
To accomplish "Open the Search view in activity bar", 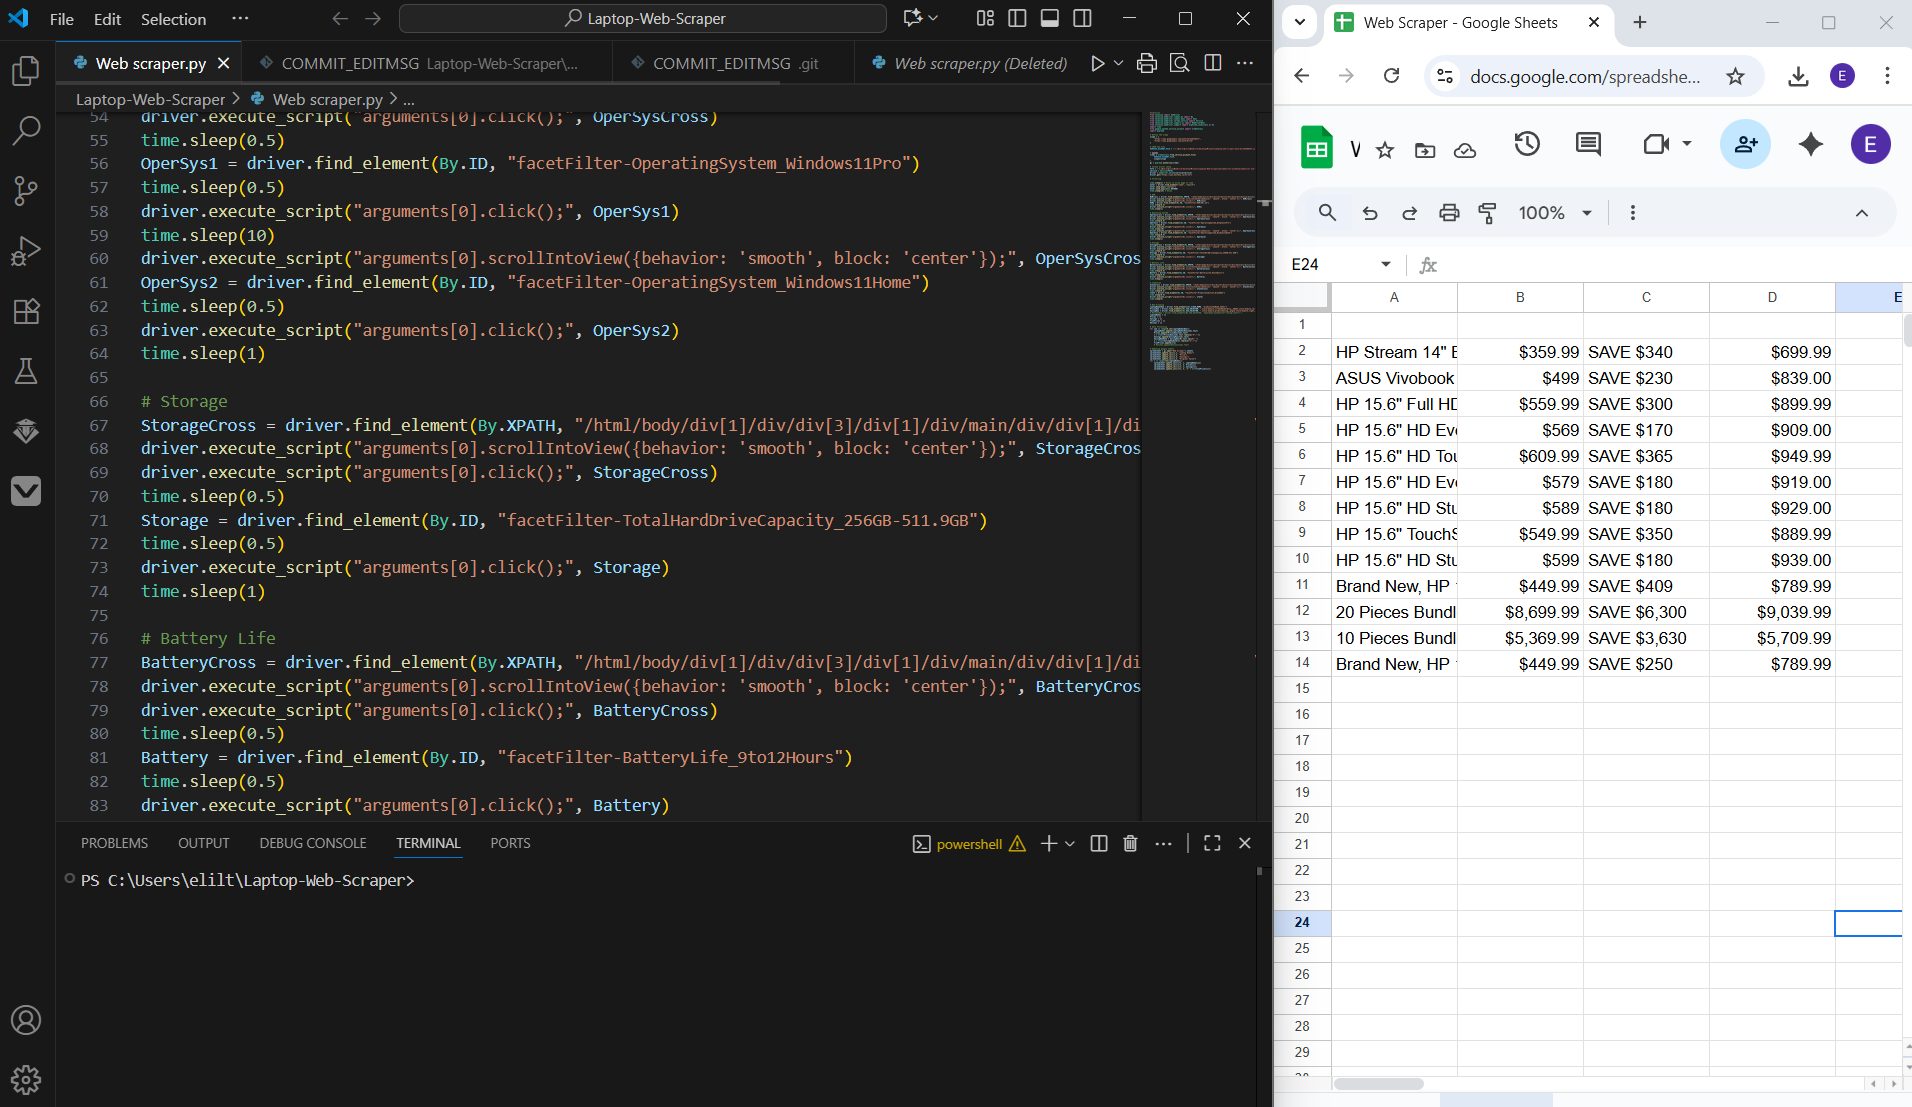I will [x=26, y=130].
